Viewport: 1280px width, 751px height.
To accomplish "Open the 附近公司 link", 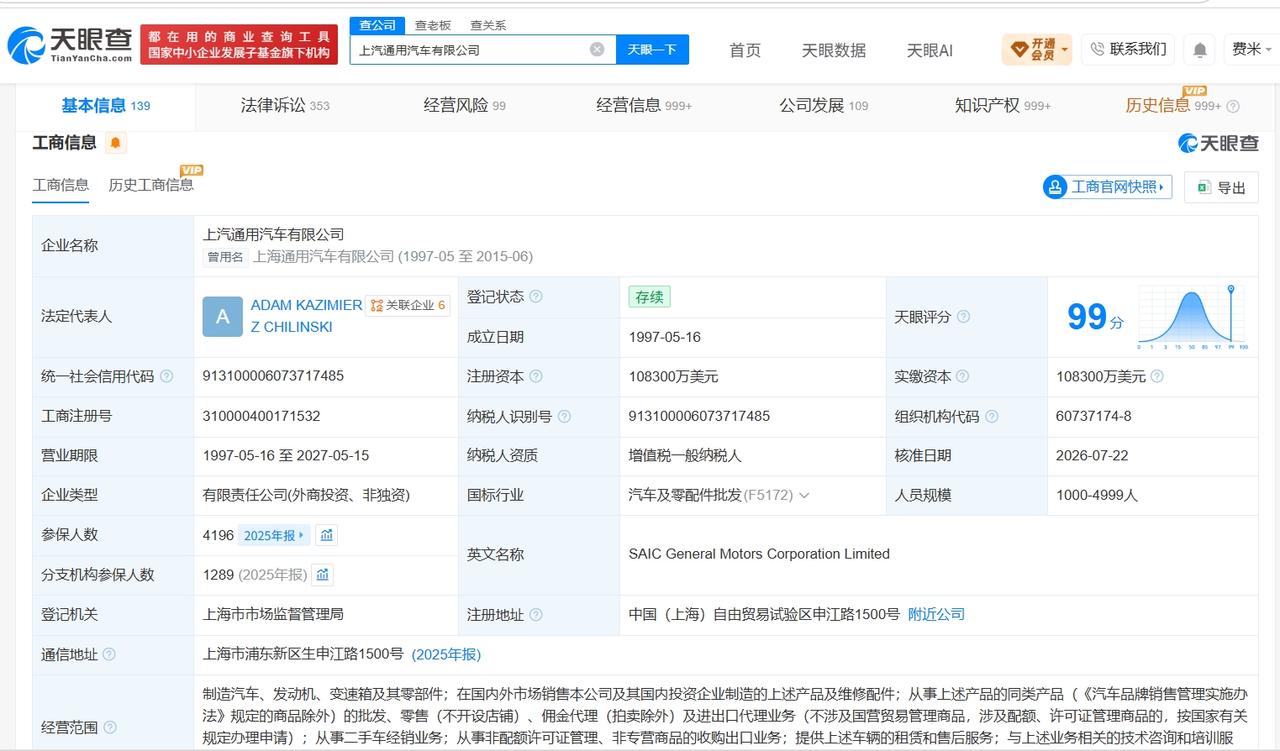I will (x=936, y=615).
